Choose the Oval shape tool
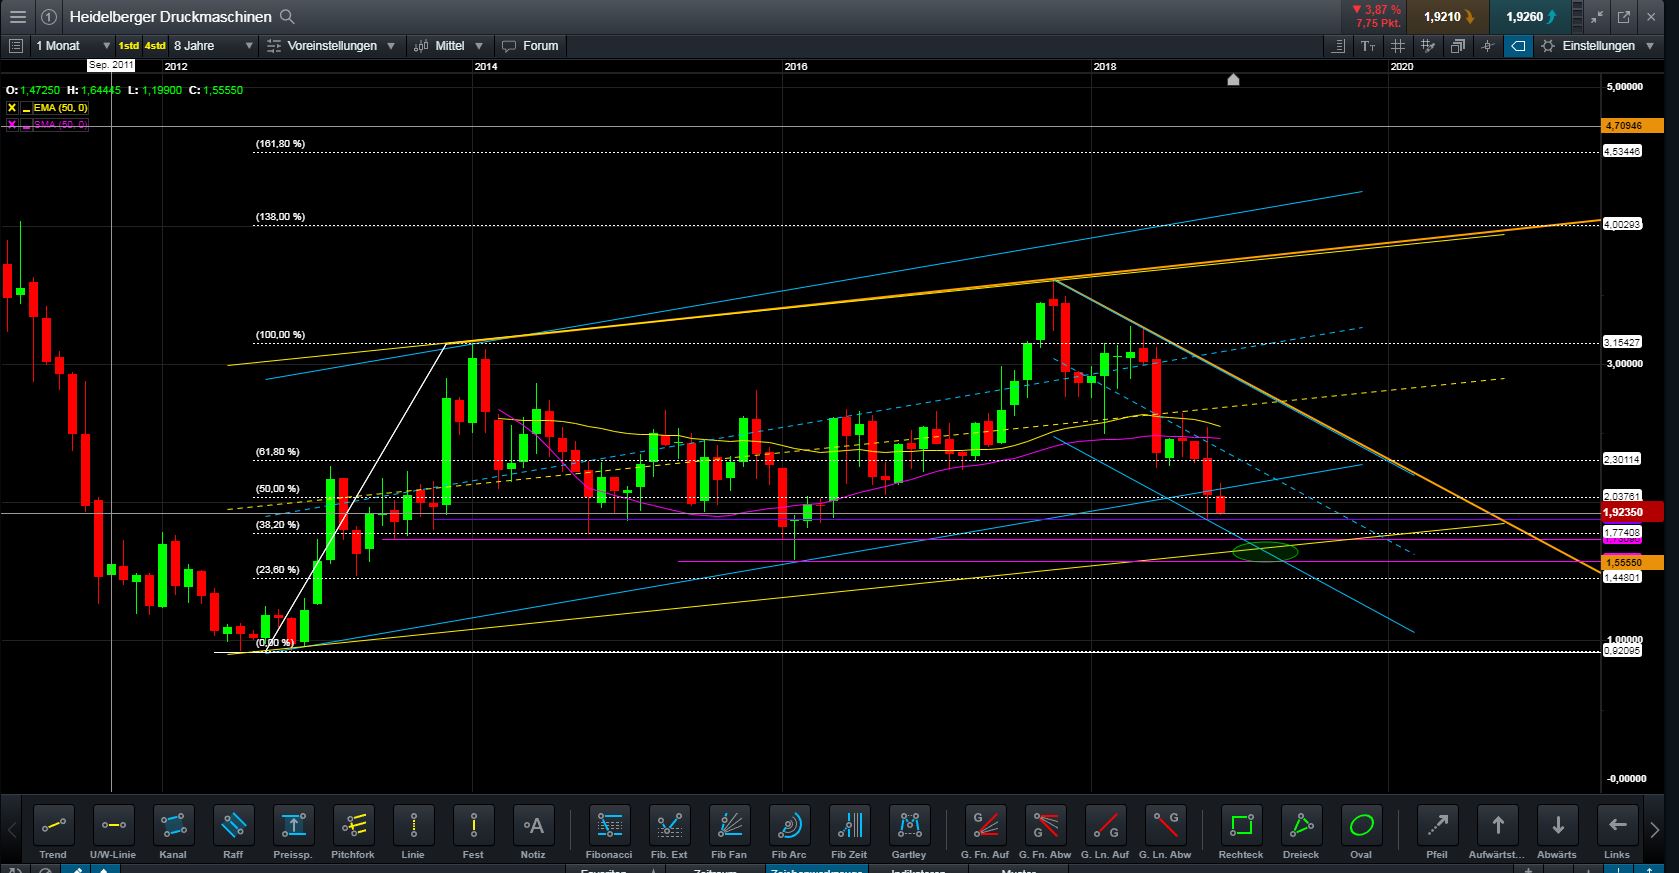Image resolution: width=1679 pixels, height=873 pixels. (x=1361, y=826)
